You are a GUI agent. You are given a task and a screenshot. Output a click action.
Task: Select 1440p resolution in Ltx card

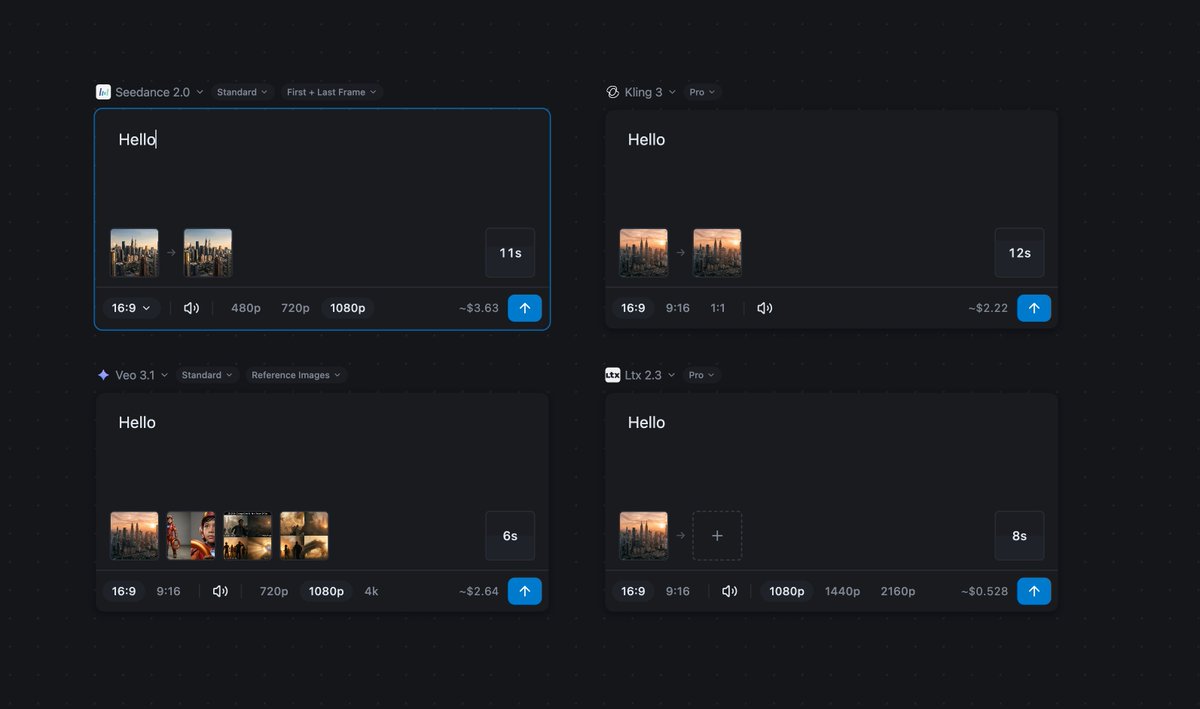tap(842, 591)
